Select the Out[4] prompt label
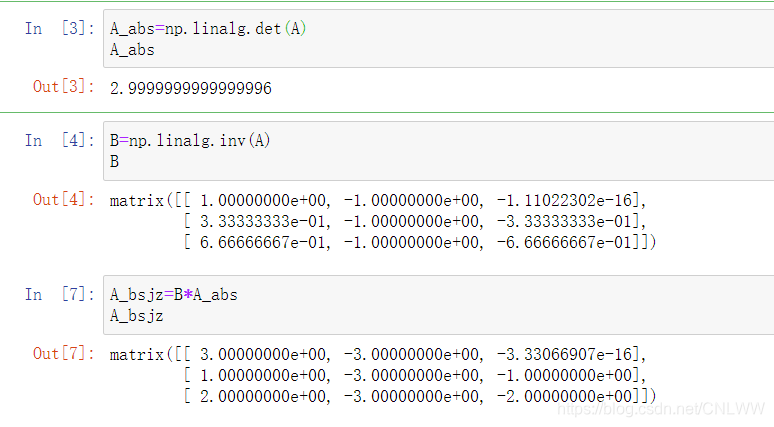This screenshot has width=774, height=427. pyautogui.click(x=64, y=199)
